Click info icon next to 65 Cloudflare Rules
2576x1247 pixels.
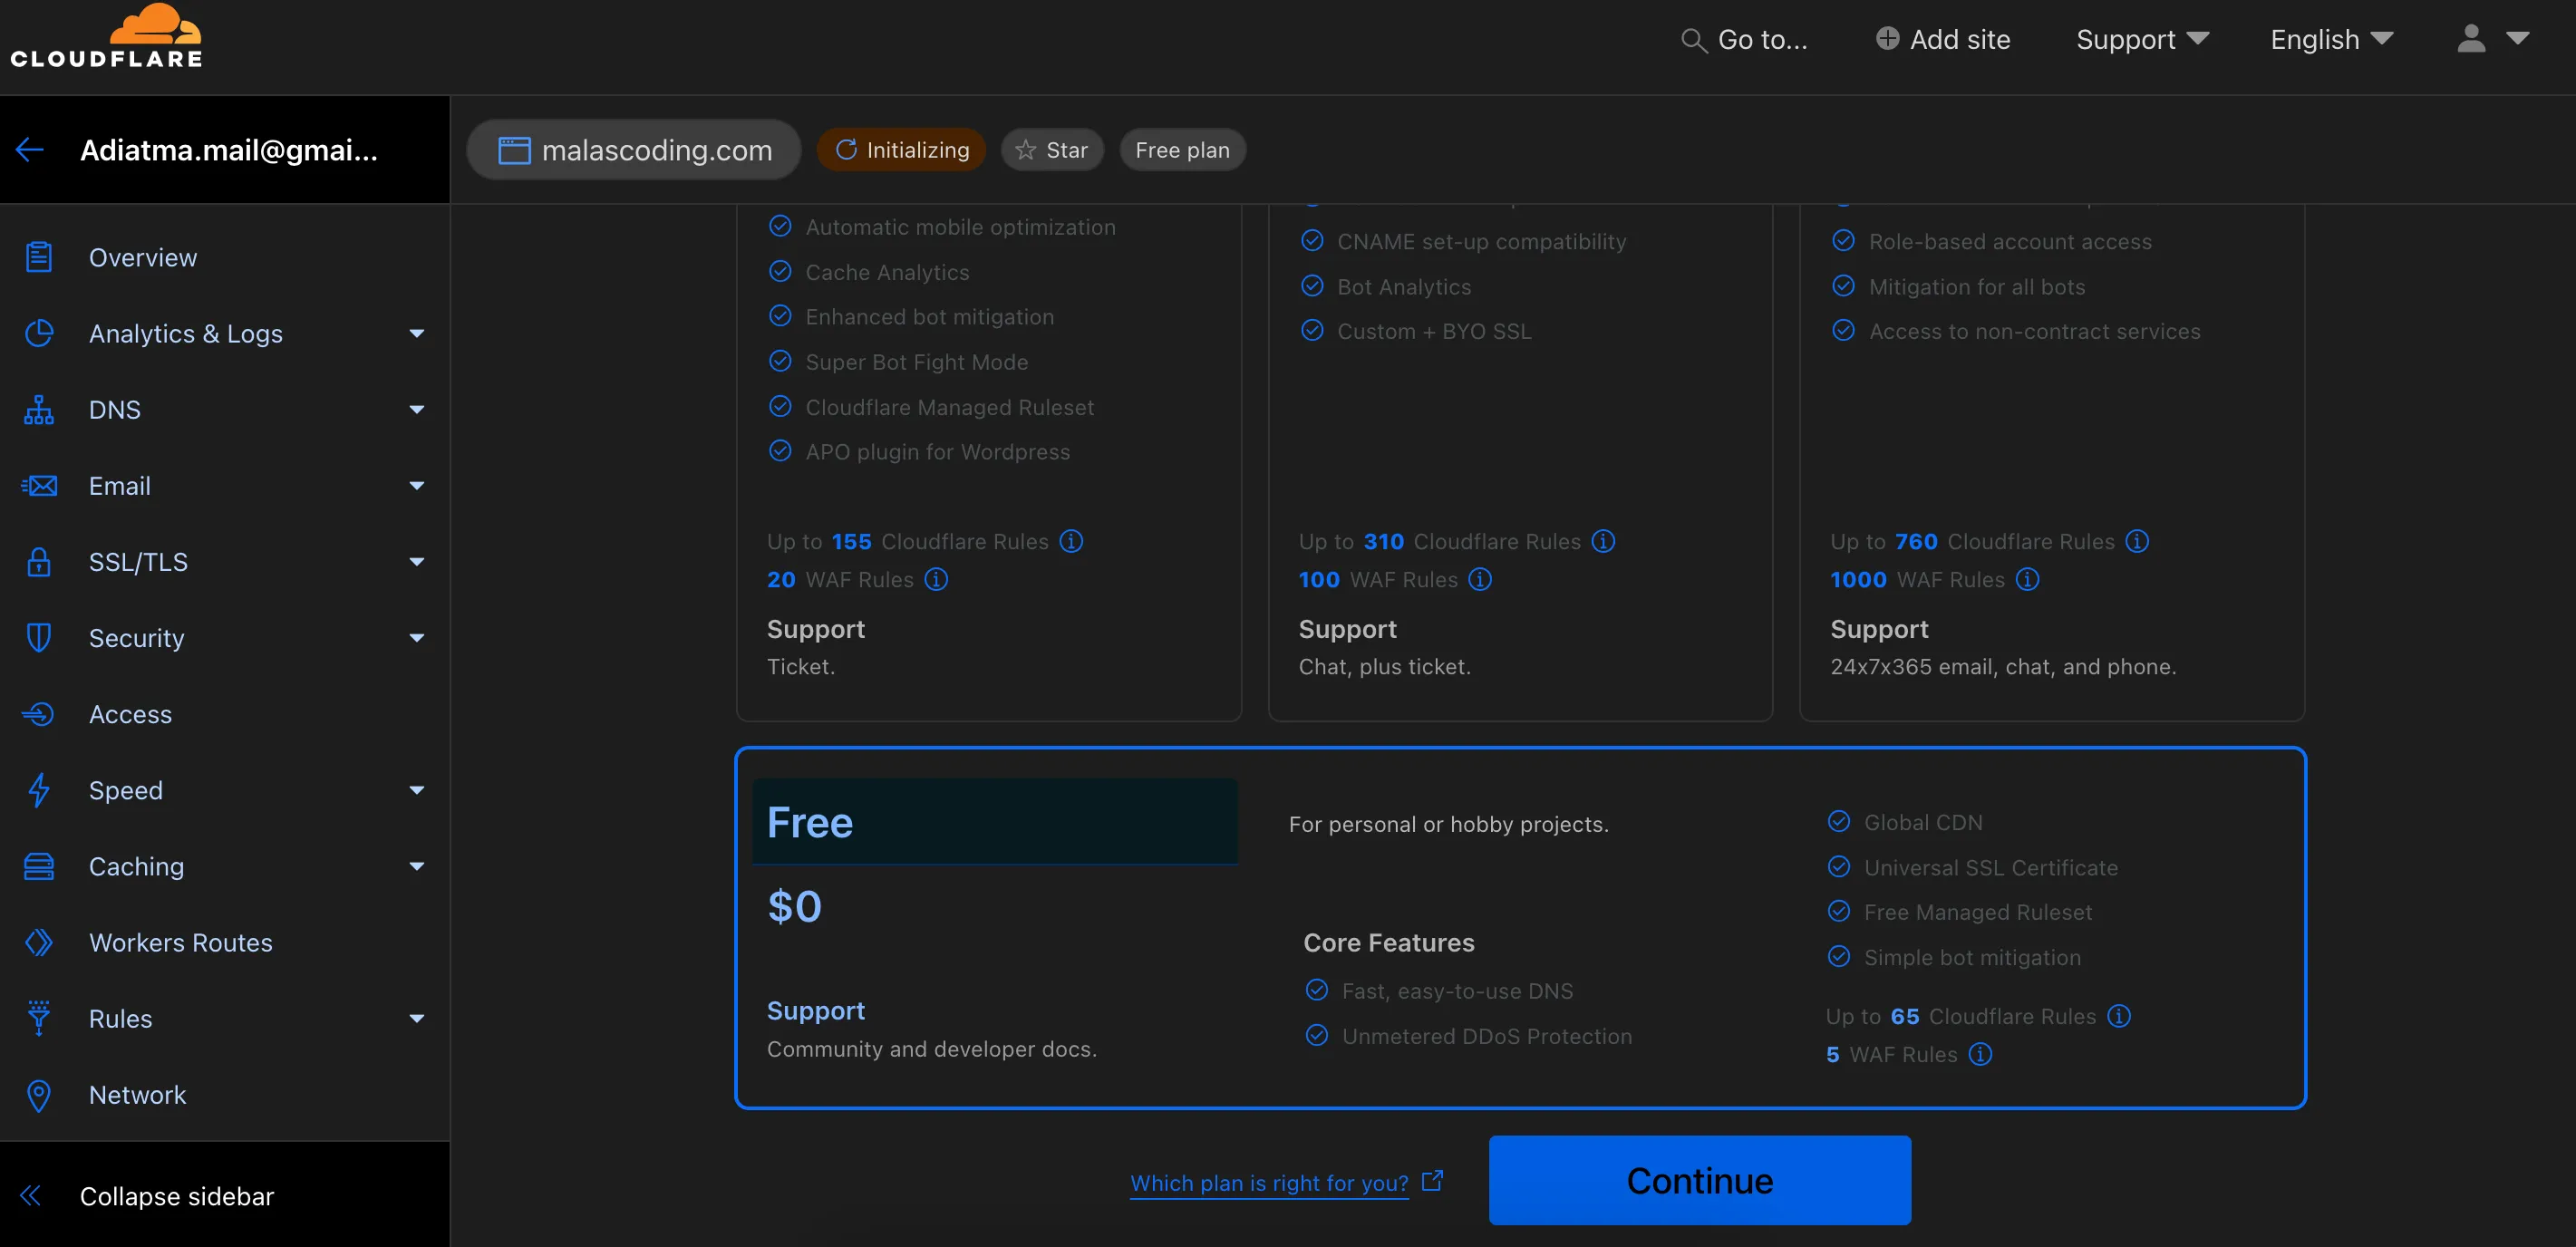coord(2119,1016)
